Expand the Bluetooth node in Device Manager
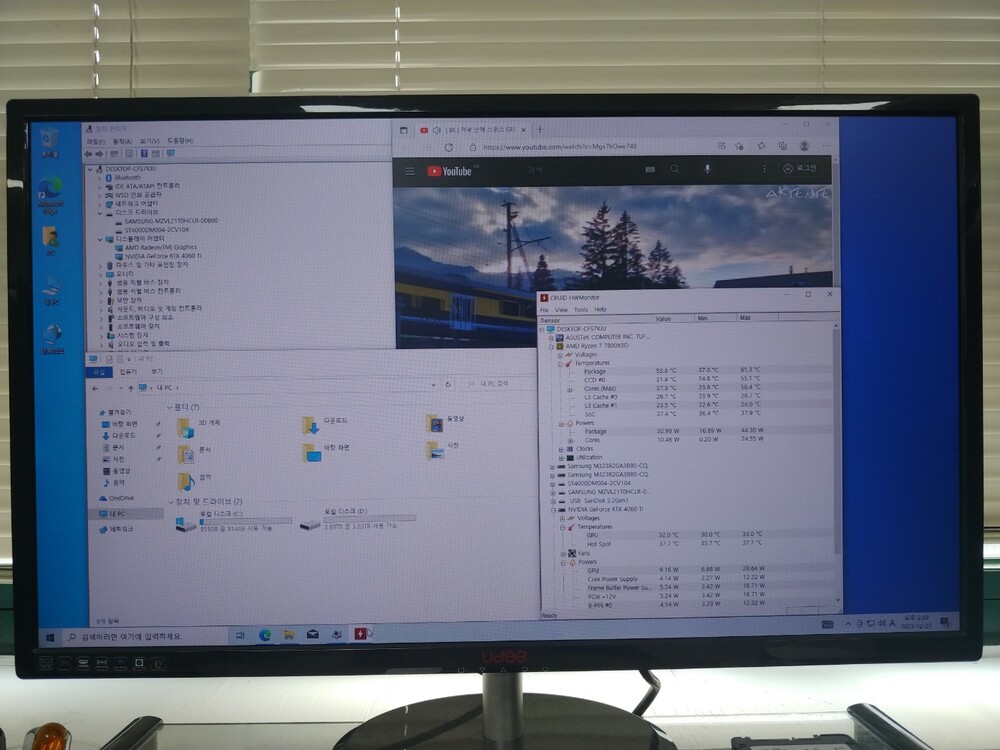 pos(100,177)
